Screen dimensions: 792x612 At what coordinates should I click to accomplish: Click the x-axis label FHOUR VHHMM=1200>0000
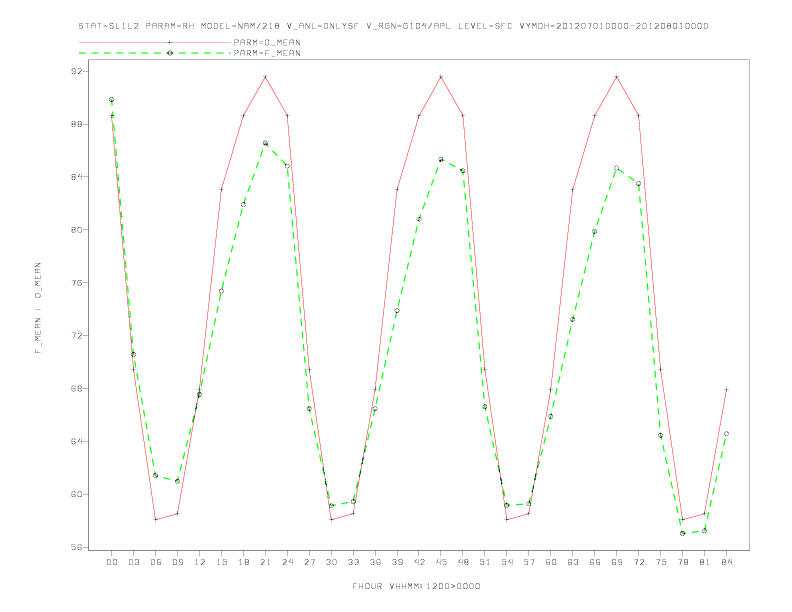point(416,586)
